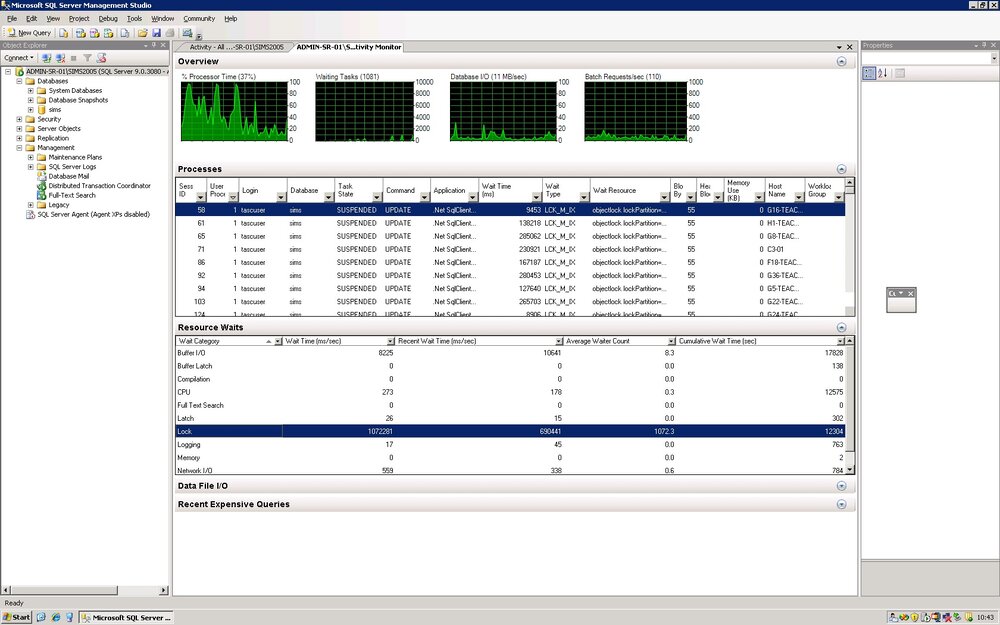Click Refresh icon in Object Explorer toolbar
This screenshot has height=625, width=1000.
point(101,58)
